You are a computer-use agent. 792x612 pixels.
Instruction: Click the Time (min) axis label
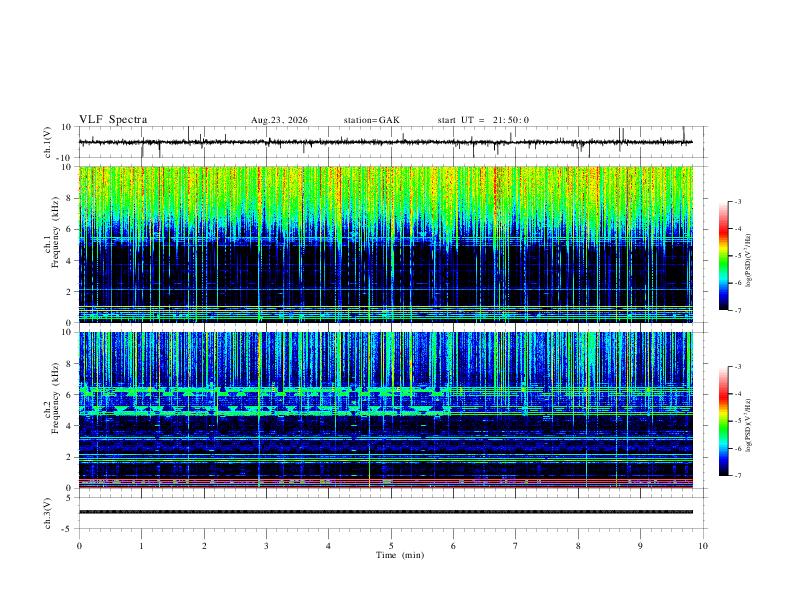point(400,555)
